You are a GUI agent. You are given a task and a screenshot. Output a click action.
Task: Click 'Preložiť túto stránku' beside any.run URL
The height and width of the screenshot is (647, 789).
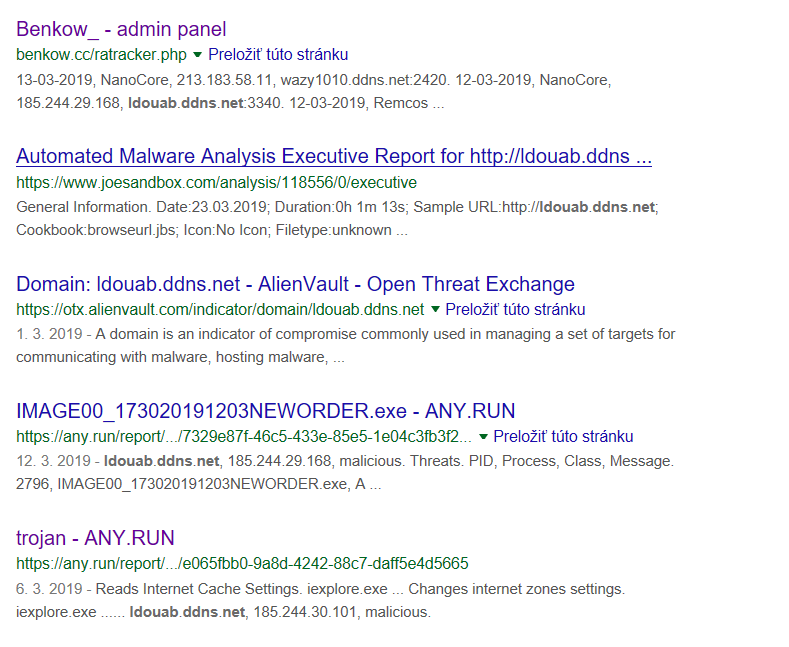pos(563,436)
